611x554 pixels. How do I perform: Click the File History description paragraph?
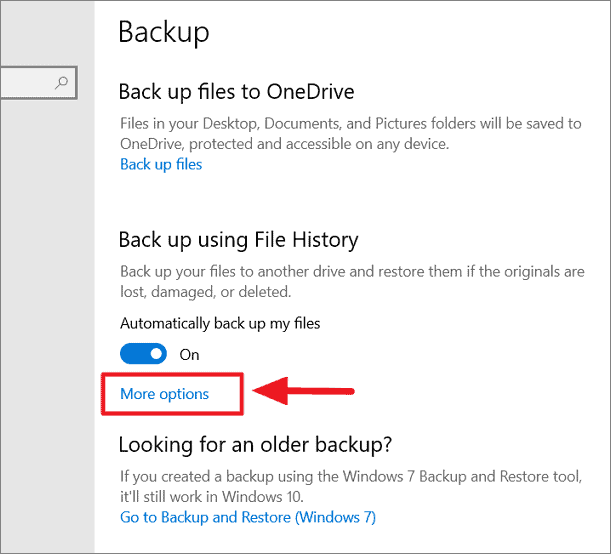click(352, 281)
